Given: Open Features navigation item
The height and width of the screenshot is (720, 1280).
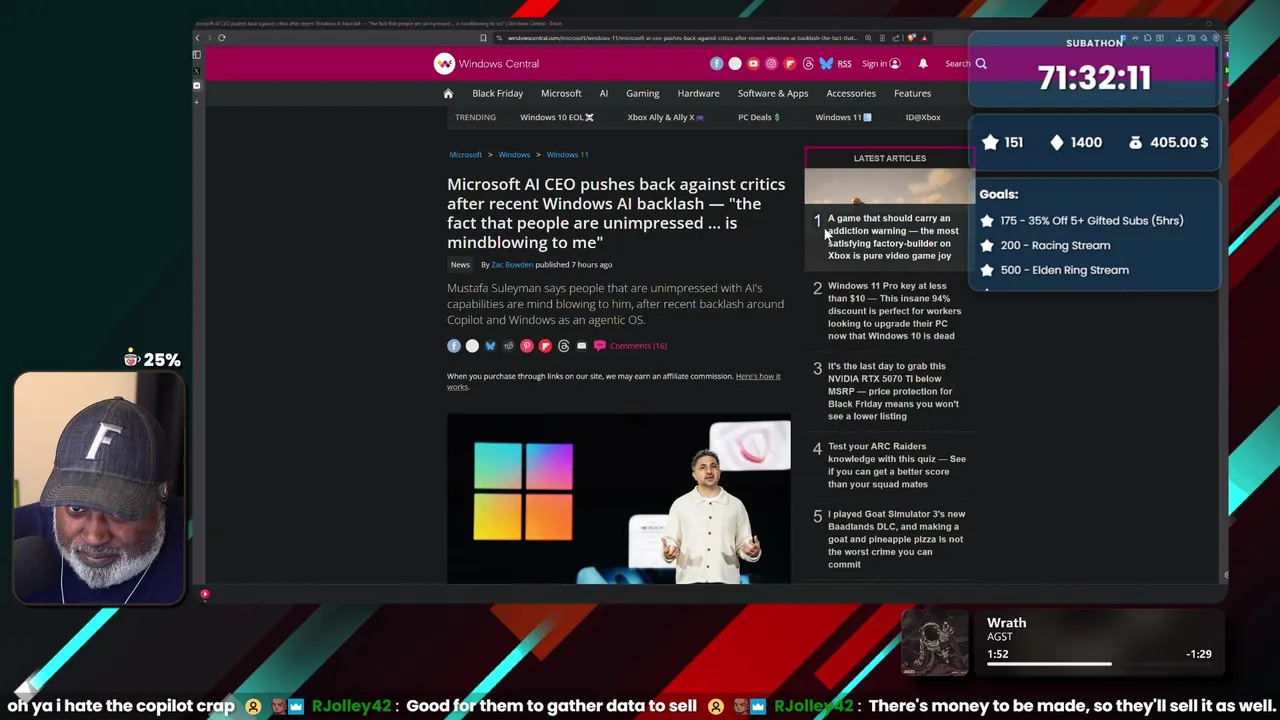Looking at the screenshot, I should (x=912, y=93).
